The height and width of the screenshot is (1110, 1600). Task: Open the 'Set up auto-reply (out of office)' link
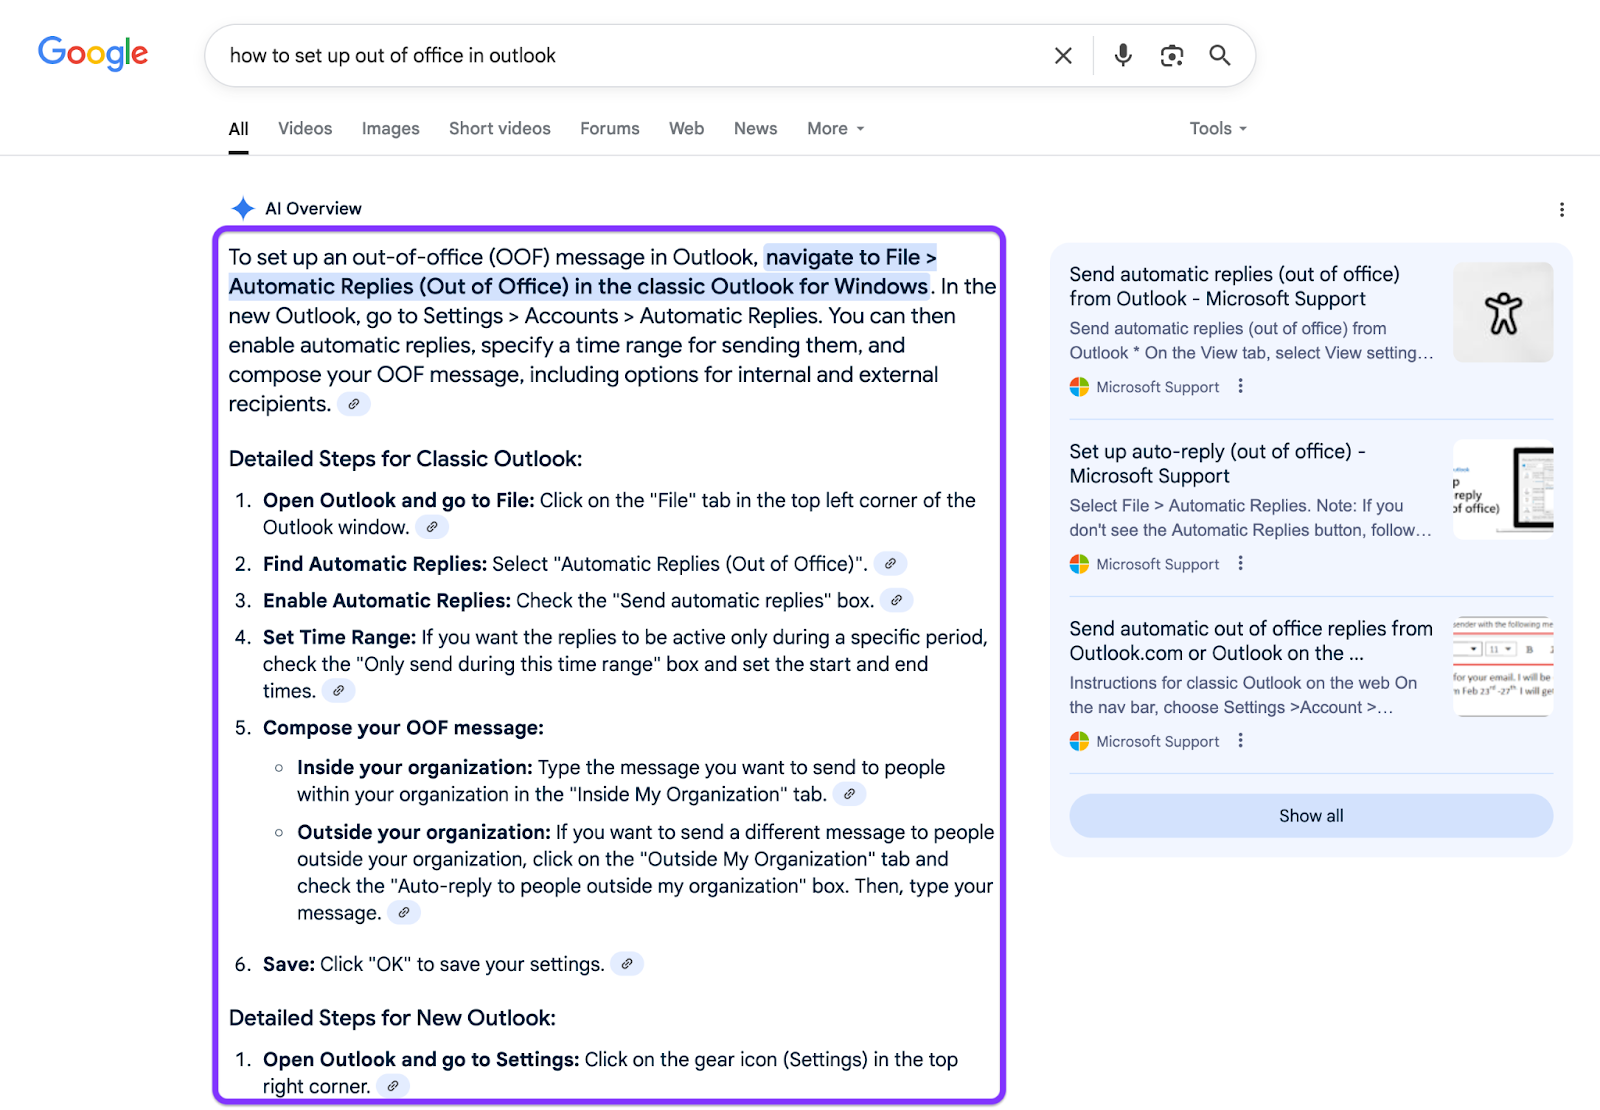(1216, 464)
